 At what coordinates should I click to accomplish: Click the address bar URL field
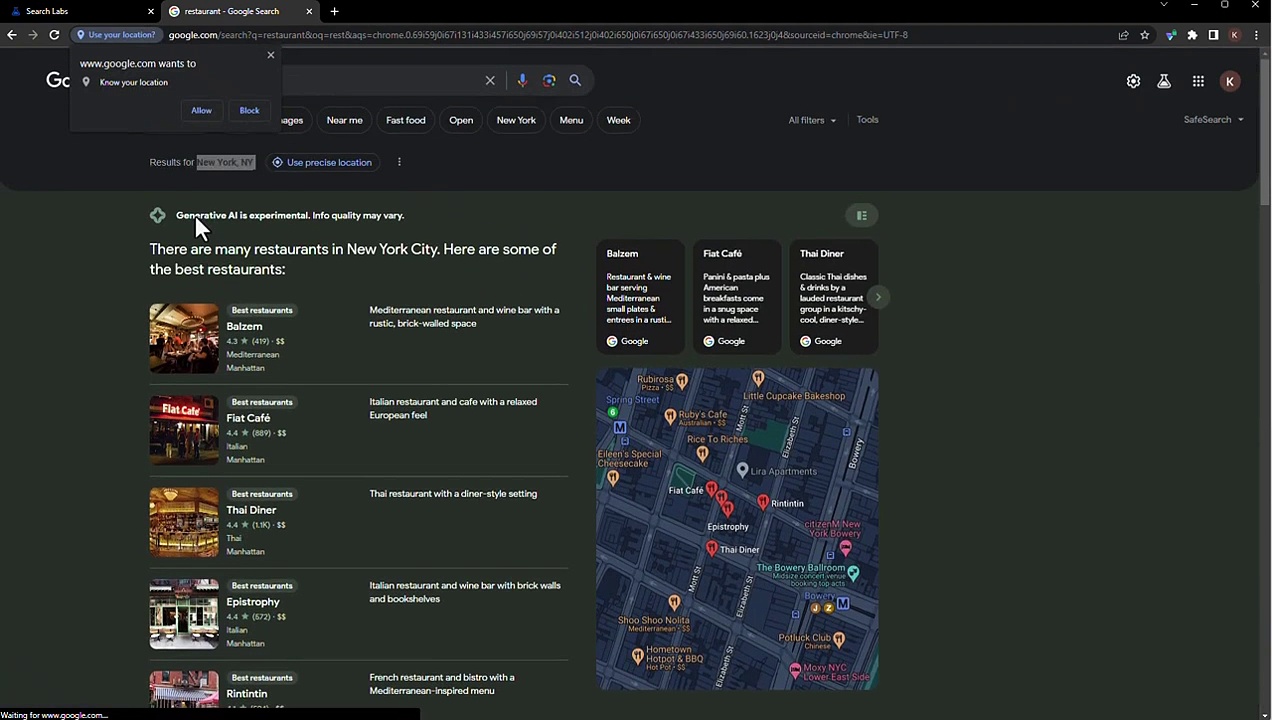tap(640, 35)
